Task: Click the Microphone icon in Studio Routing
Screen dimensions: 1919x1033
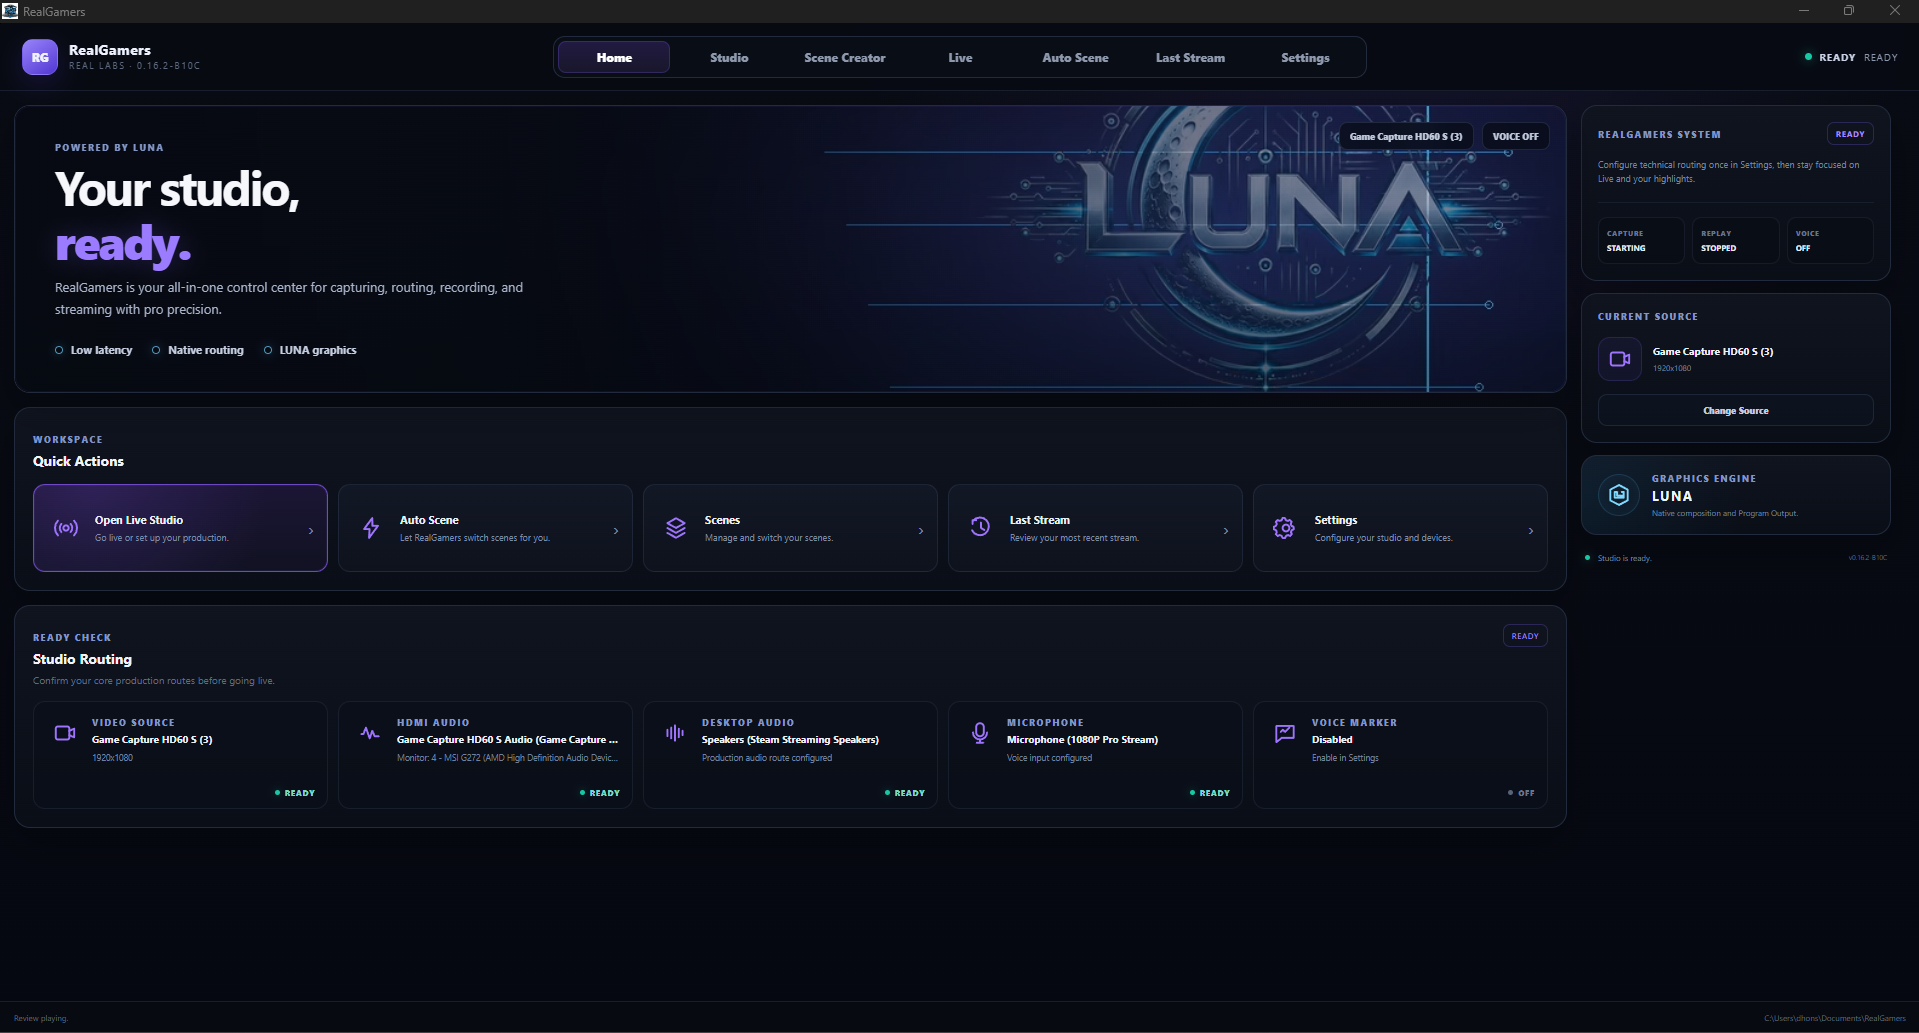Action: click(980, 733)
